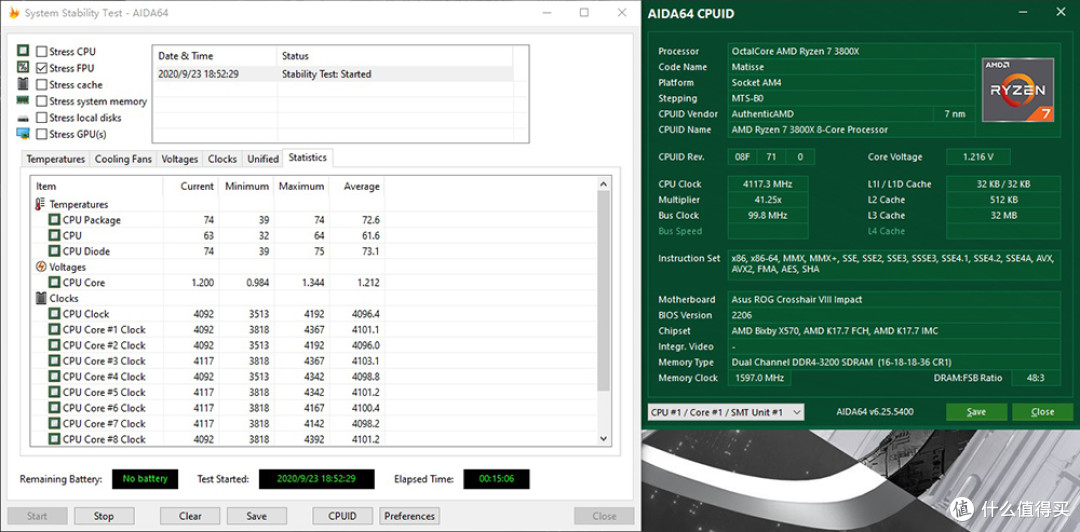
Task: Click the green icon beside CPU Core #1 Clock
Action: 54,329
